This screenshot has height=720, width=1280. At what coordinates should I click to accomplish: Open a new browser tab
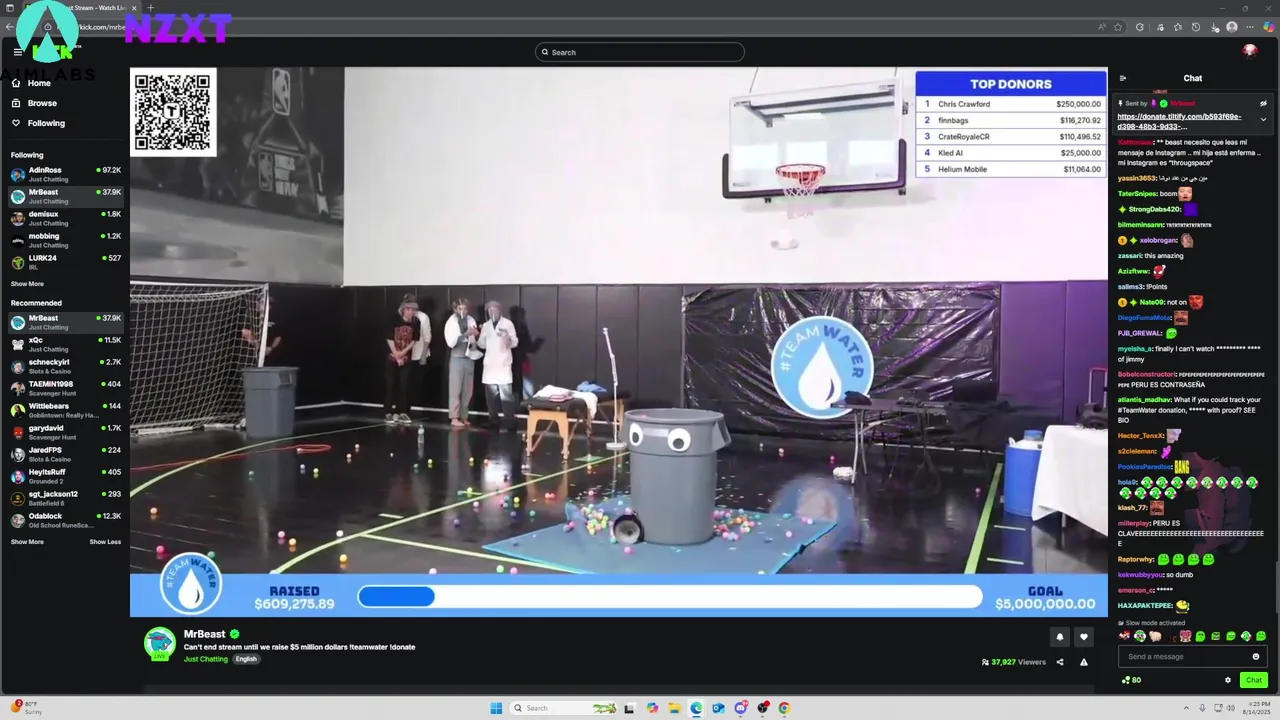(x=150, y=8)
